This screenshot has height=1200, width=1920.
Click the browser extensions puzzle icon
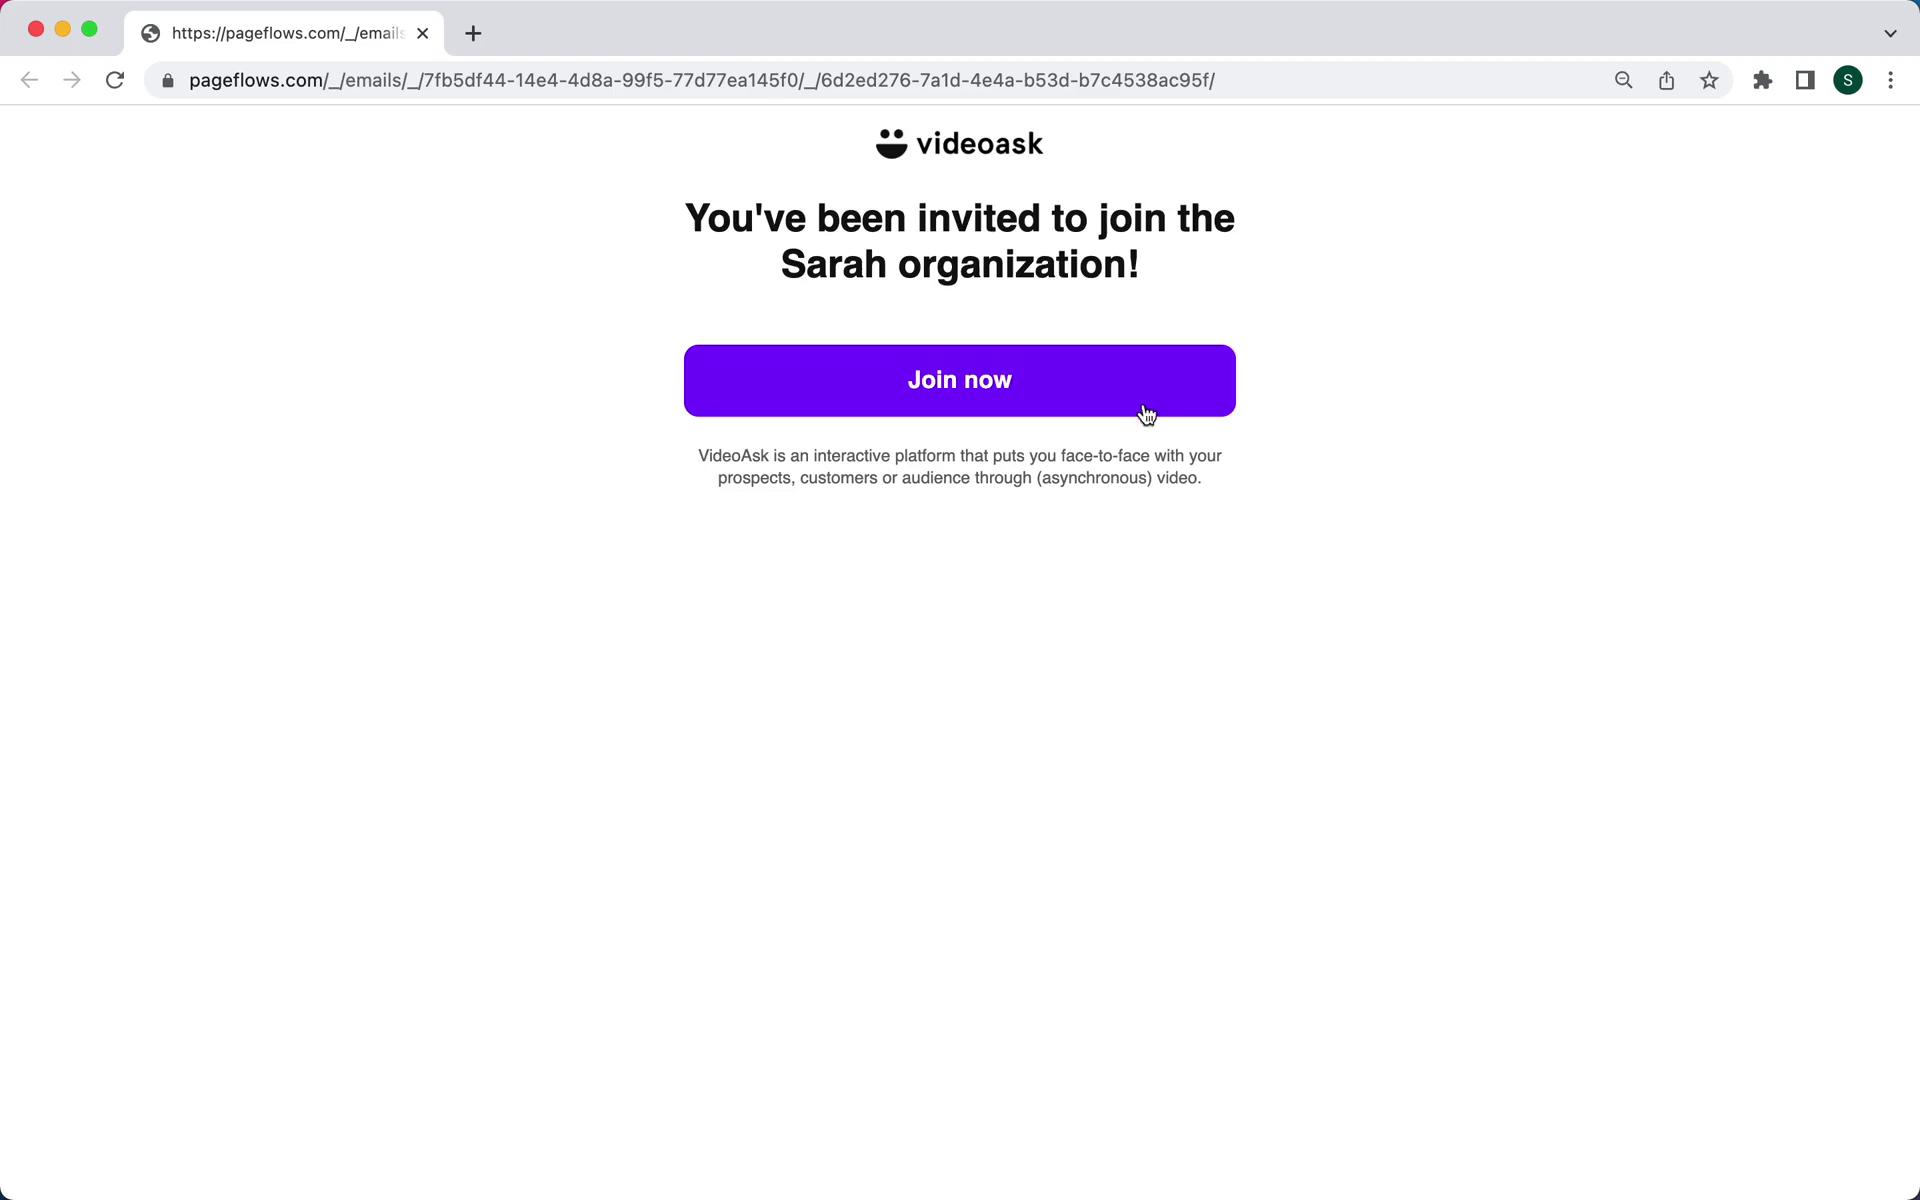click(1762, 80)
